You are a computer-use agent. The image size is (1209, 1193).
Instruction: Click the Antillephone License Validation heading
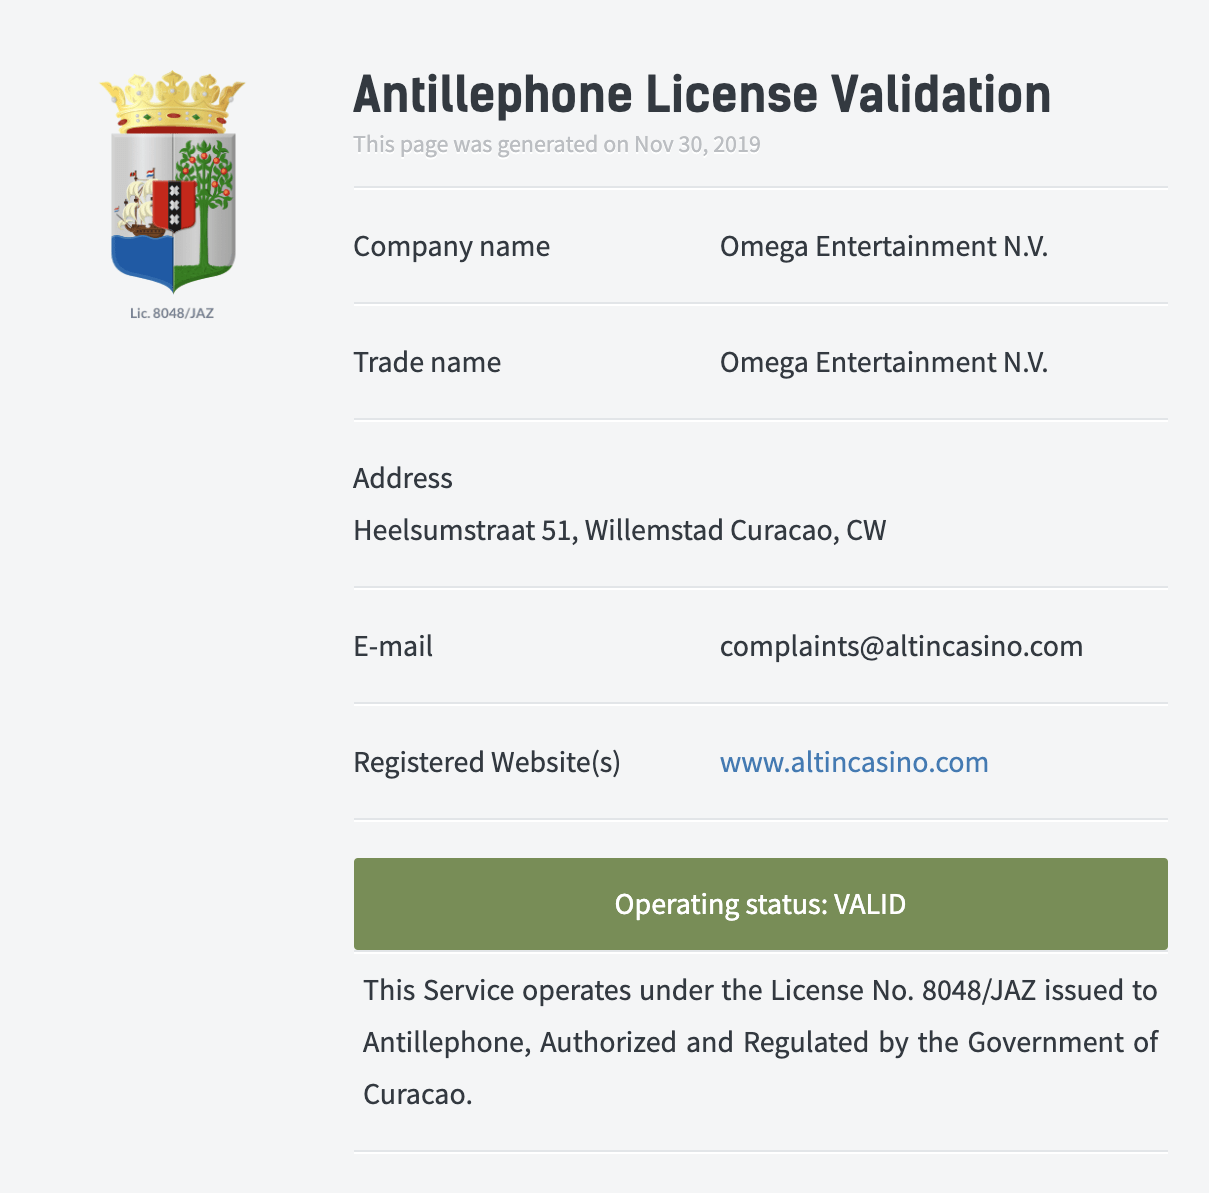click(x=702, y=95)
